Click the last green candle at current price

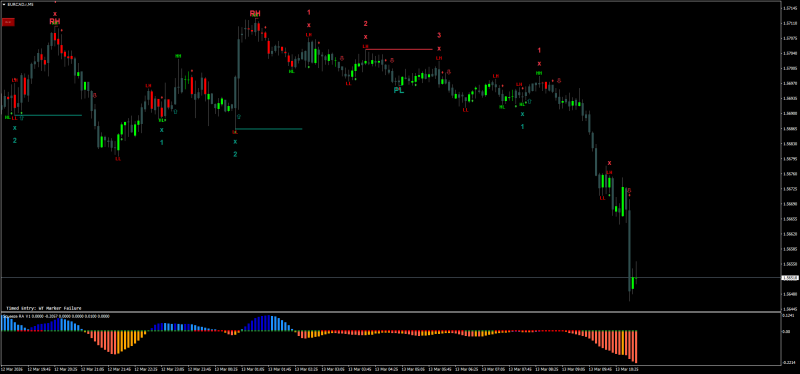pos(633,283)
